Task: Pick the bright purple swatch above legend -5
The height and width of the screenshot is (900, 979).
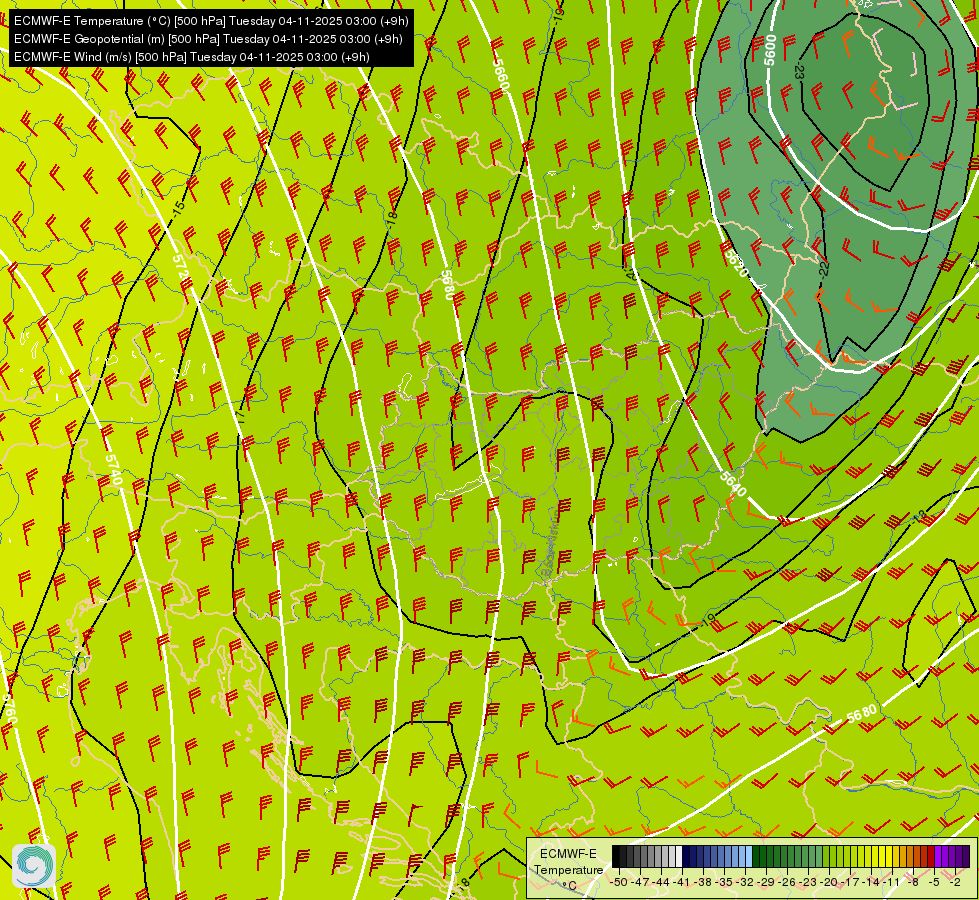Action: point(938,857)
